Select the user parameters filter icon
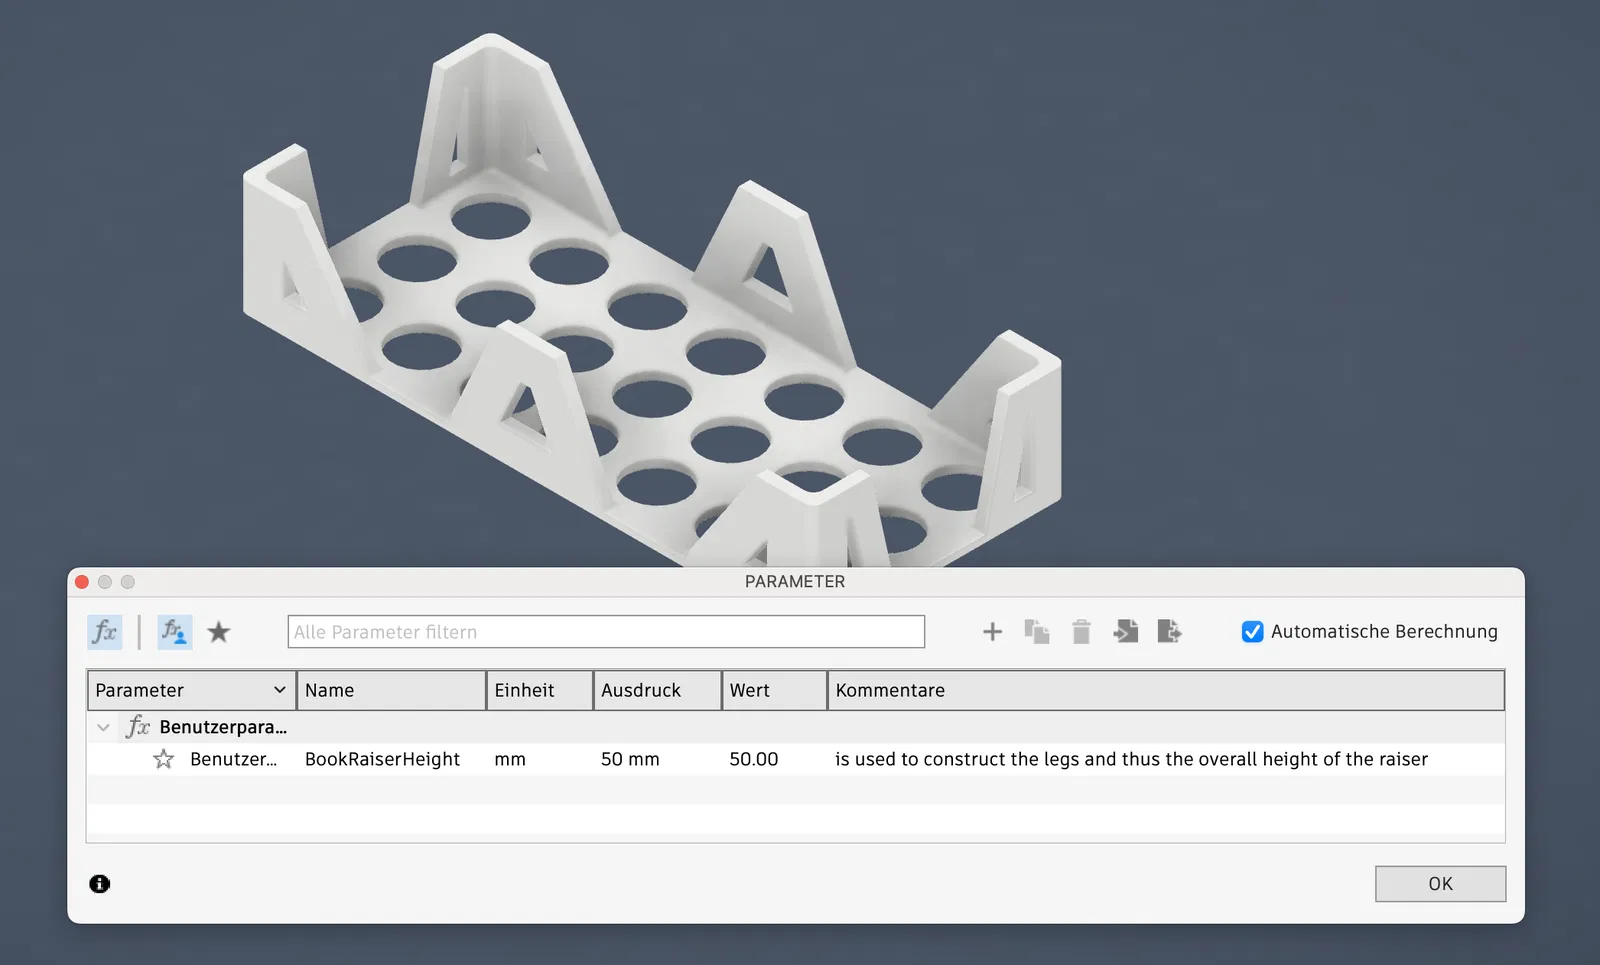The height and width of the screenshot is (965, 1600). click(174, 632)
